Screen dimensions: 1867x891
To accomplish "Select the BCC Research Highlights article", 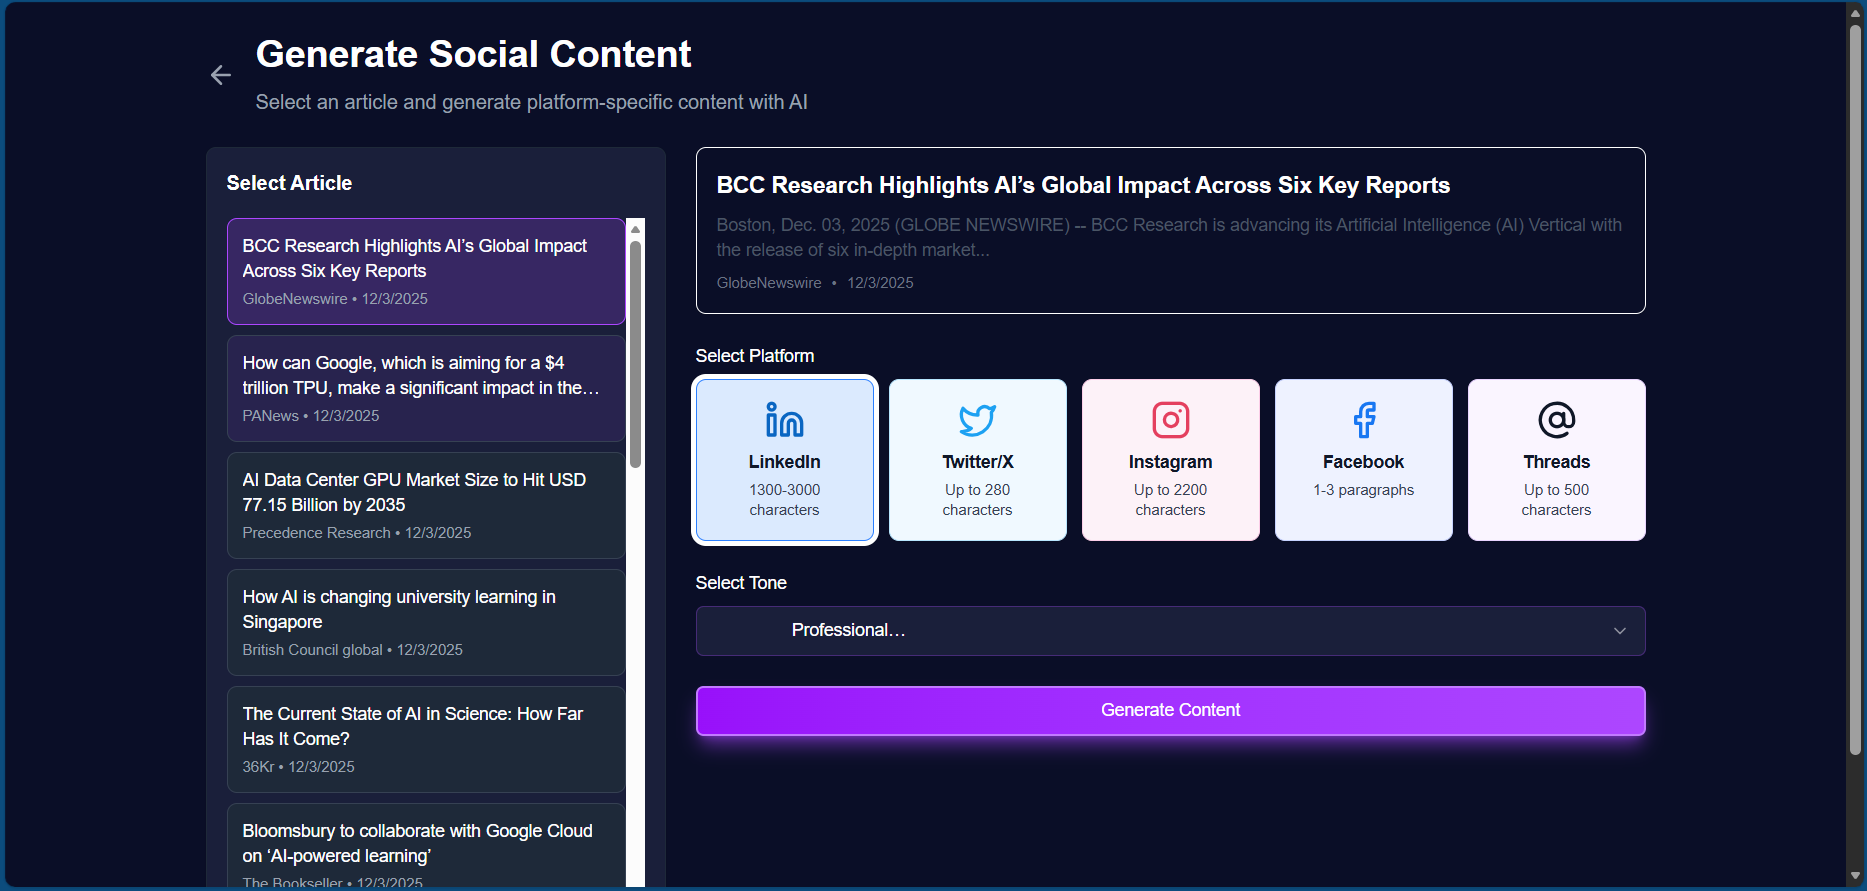I will point(426,271).
